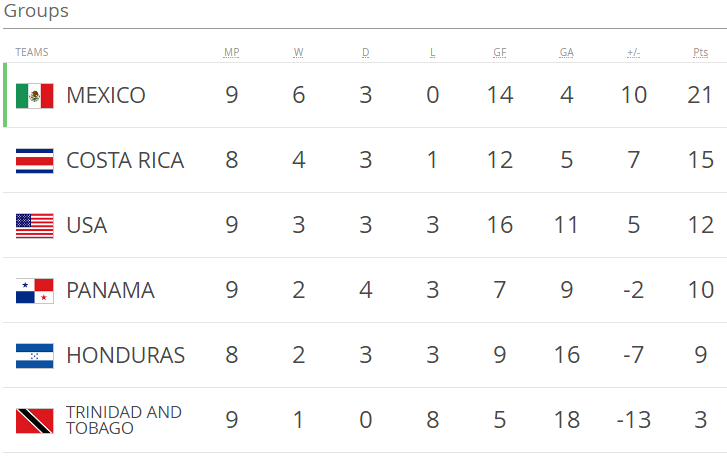Open the MEXICO team link
Viewport: 727px width, 456px height.
[106, 96]
